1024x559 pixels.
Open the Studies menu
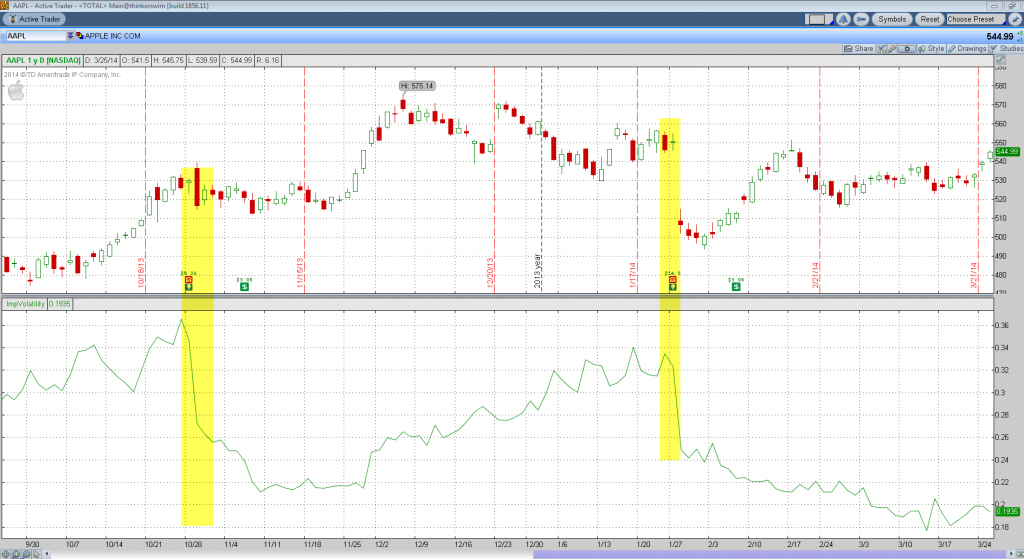(1006, 48)
